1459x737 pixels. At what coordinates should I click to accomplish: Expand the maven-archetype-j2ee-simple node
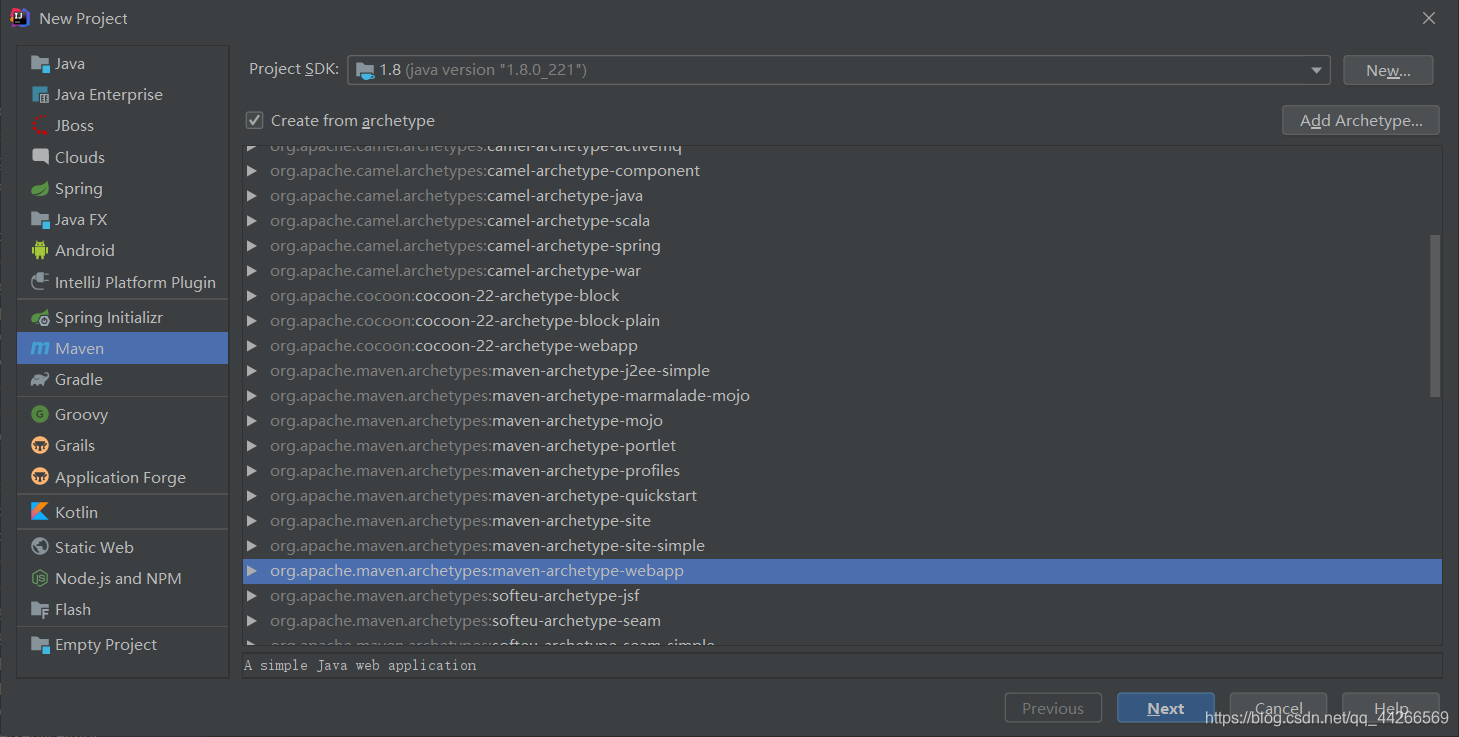point(252,371)
